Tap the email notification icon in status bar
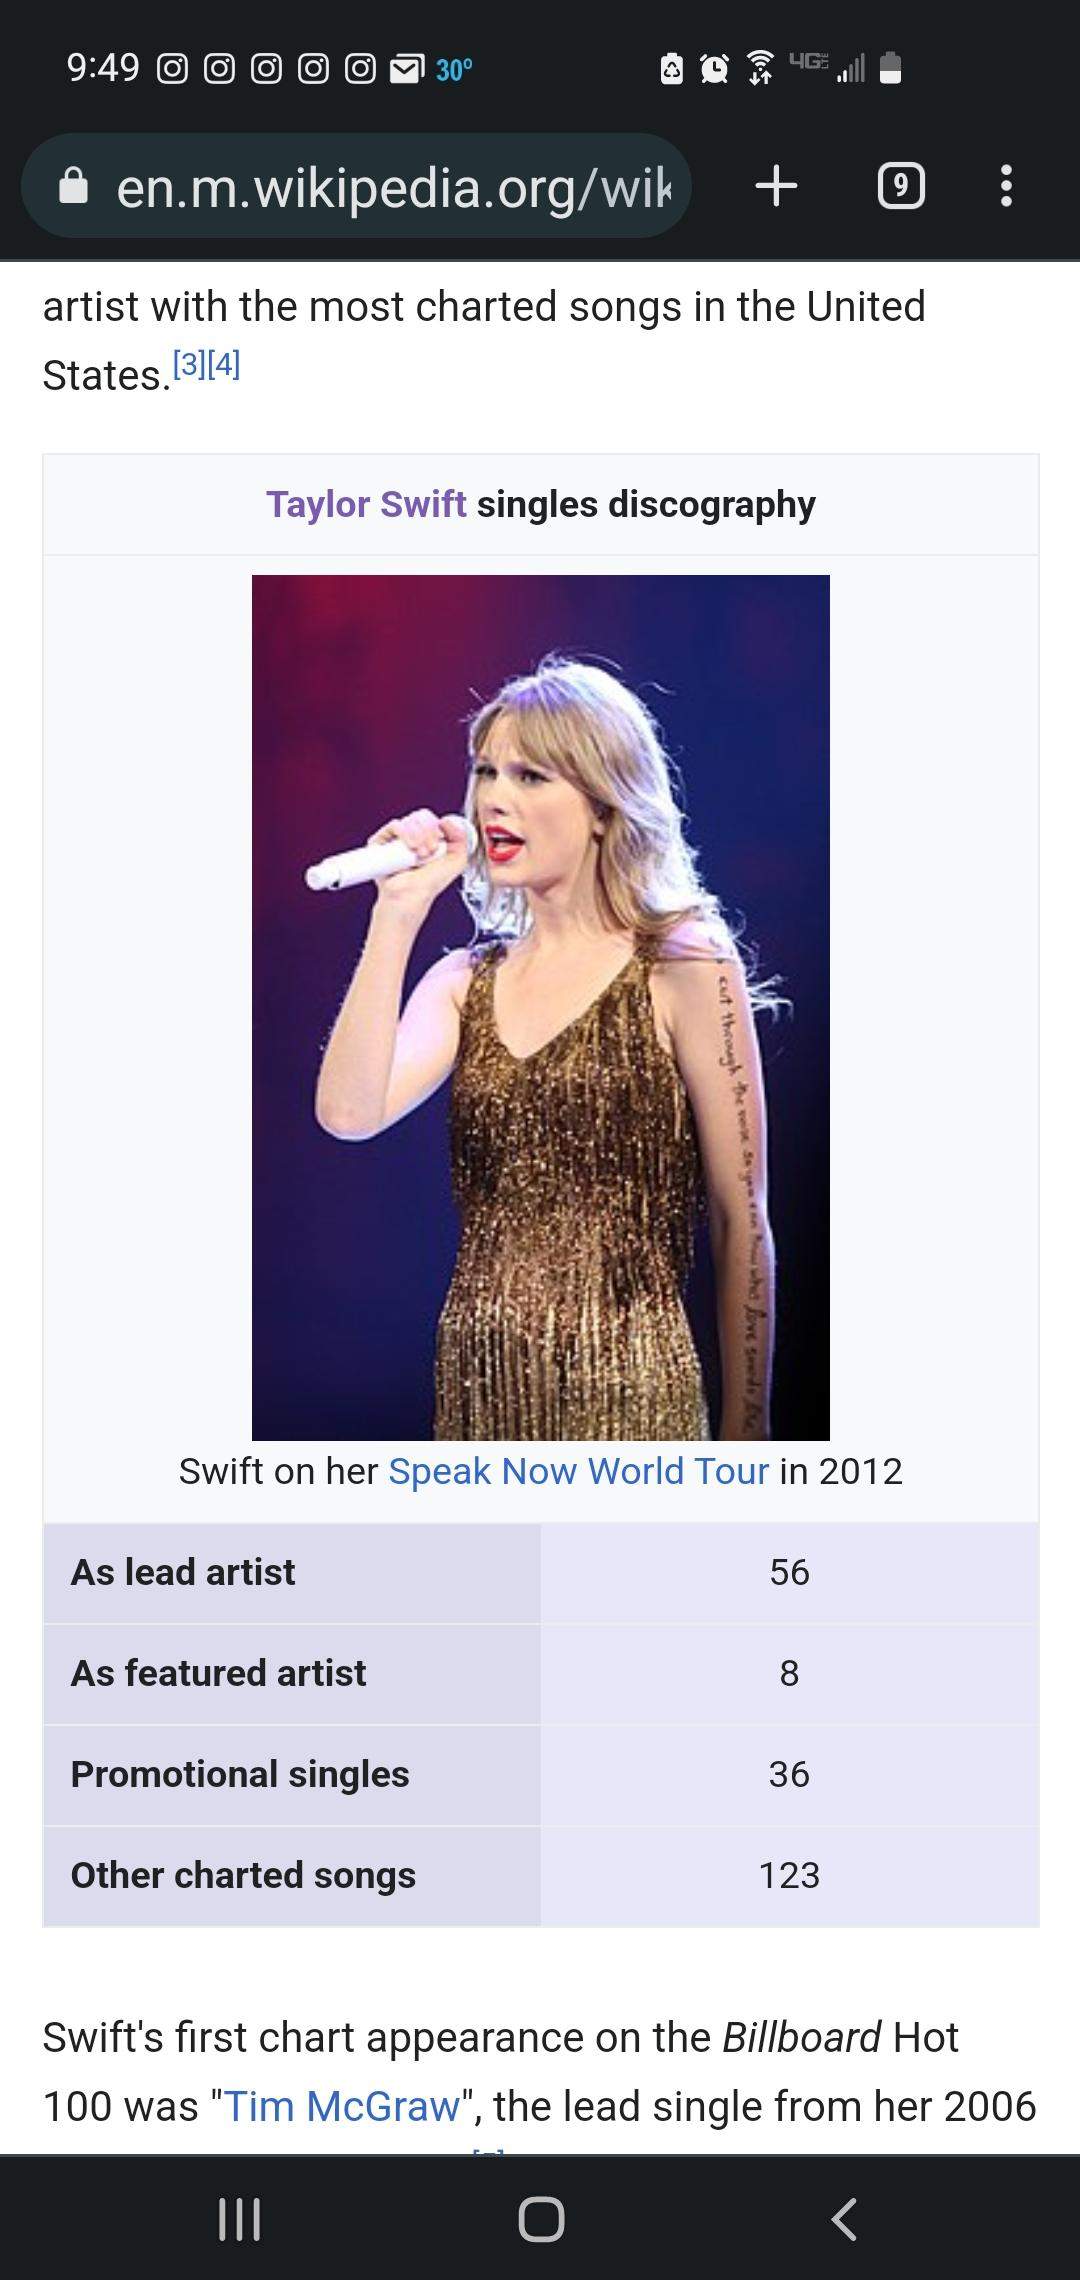Image resolution: width=1080 pixels, height=2280 pixels. click(x=406, y=69)
